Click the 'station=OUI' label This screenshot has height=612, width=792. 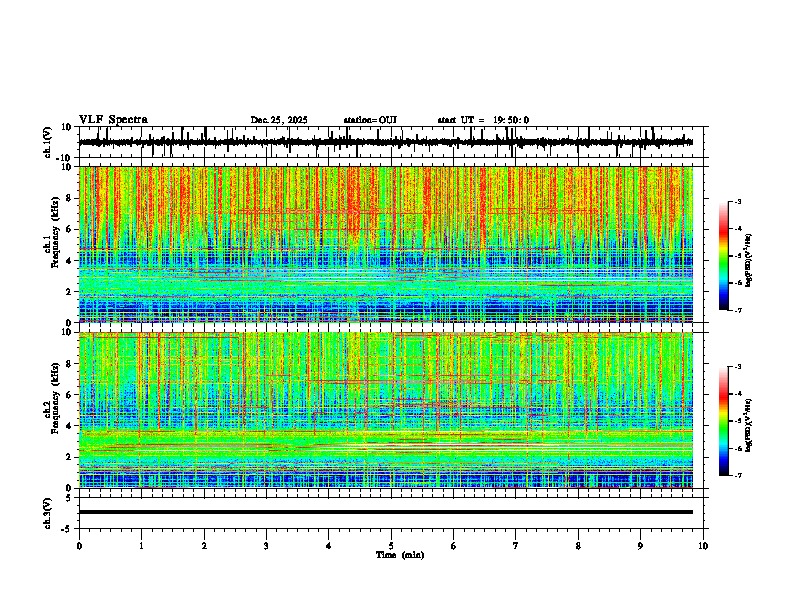[x=370, y=120]
